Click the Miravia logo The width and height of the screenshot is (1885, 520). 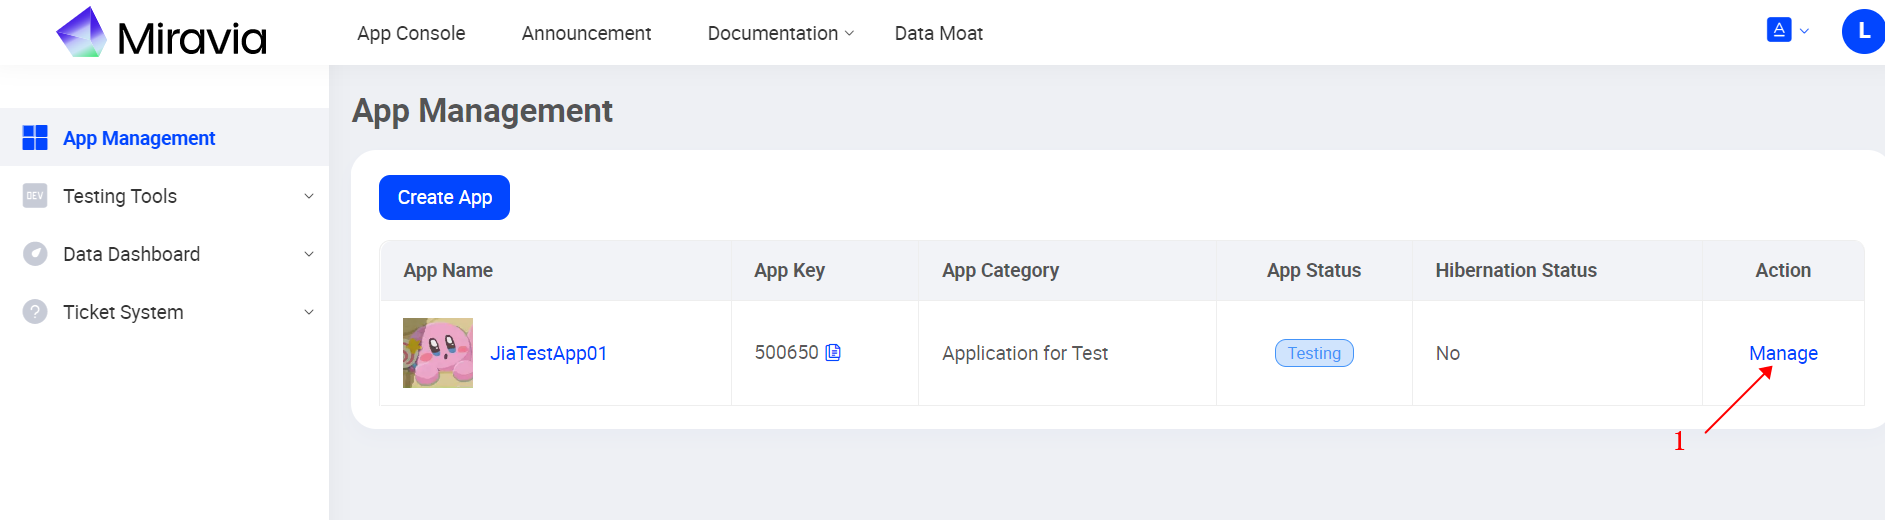click(162, 34)
